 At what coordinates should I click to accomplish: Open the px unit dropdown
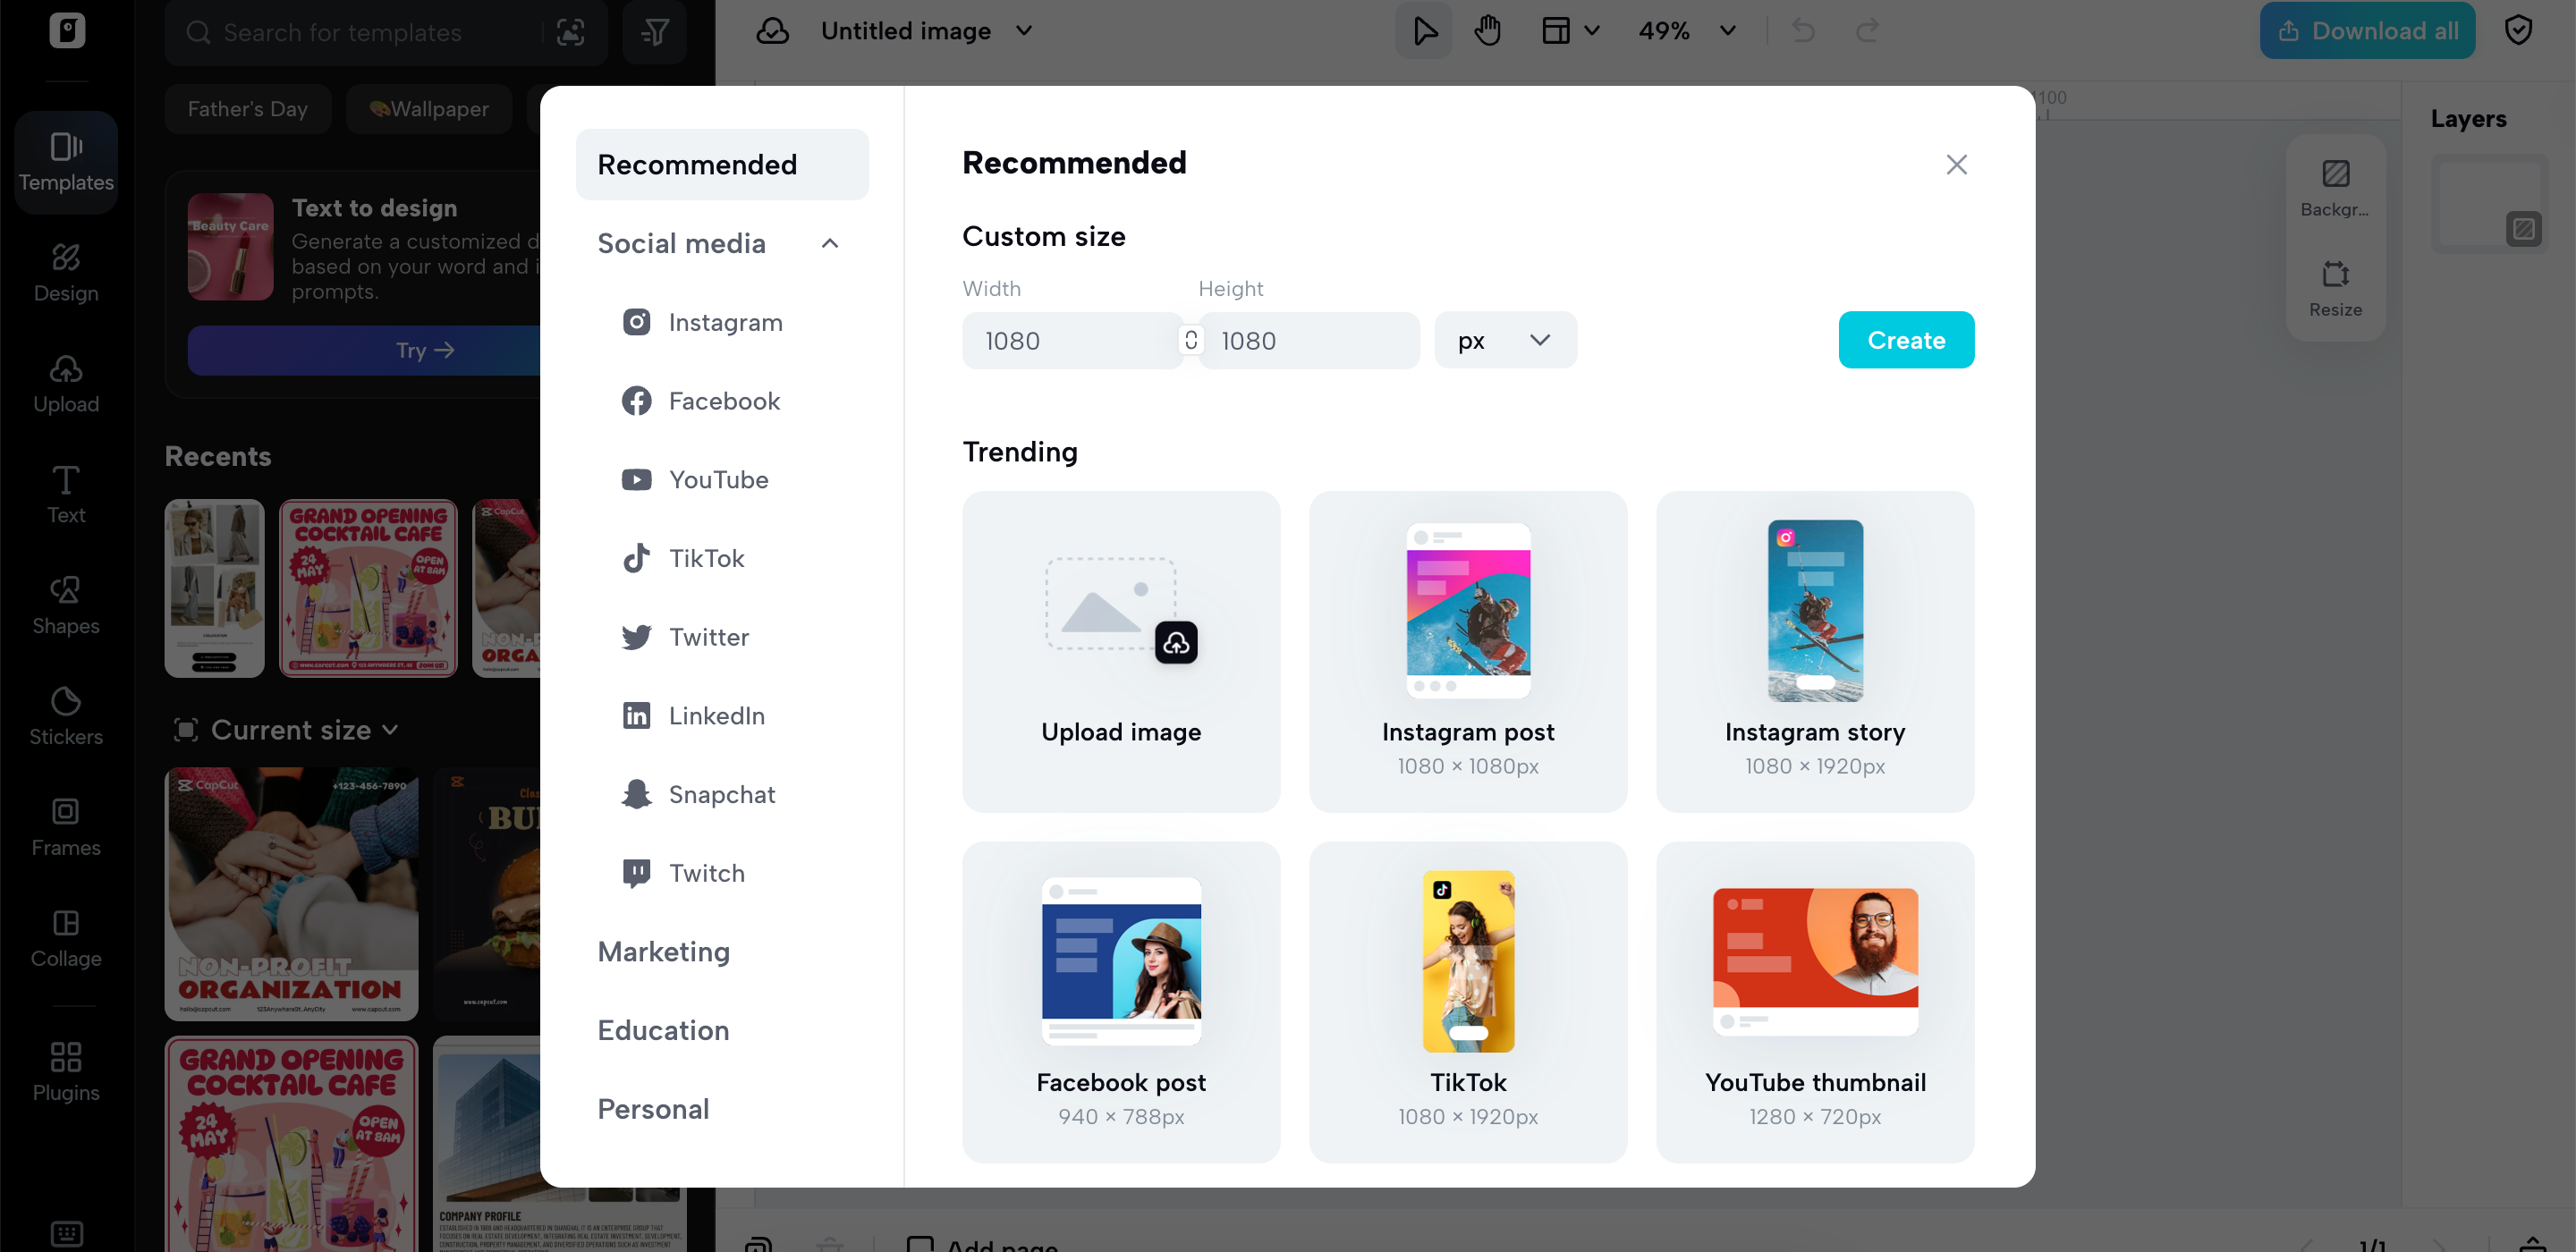pyautogui.click(x=1505, y=340)
